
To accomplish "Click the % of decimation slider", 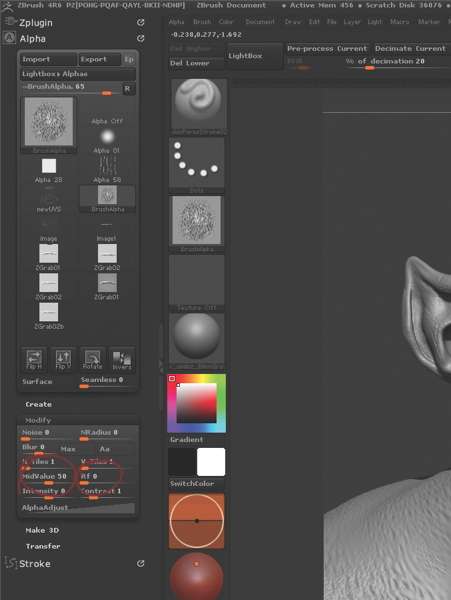I will pos(396,63).
